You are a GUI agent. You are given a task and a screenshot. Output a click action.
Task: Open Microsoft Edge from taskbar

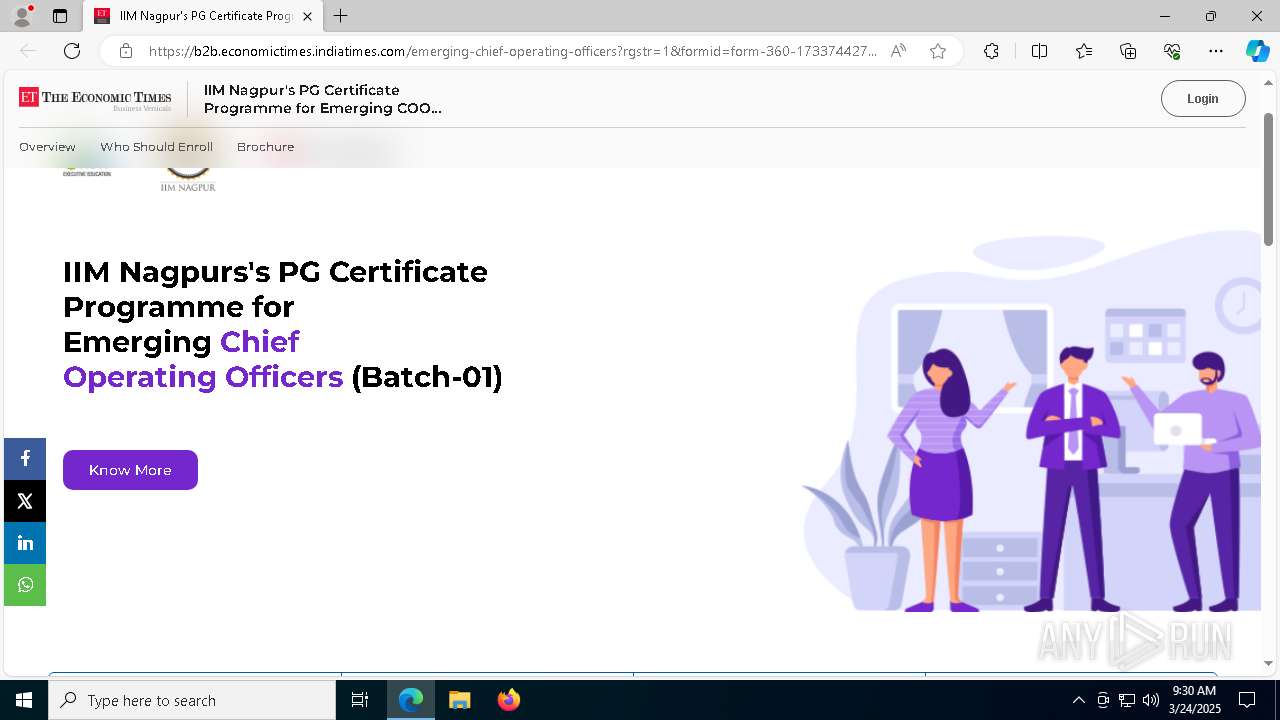(x=411, y=700)
